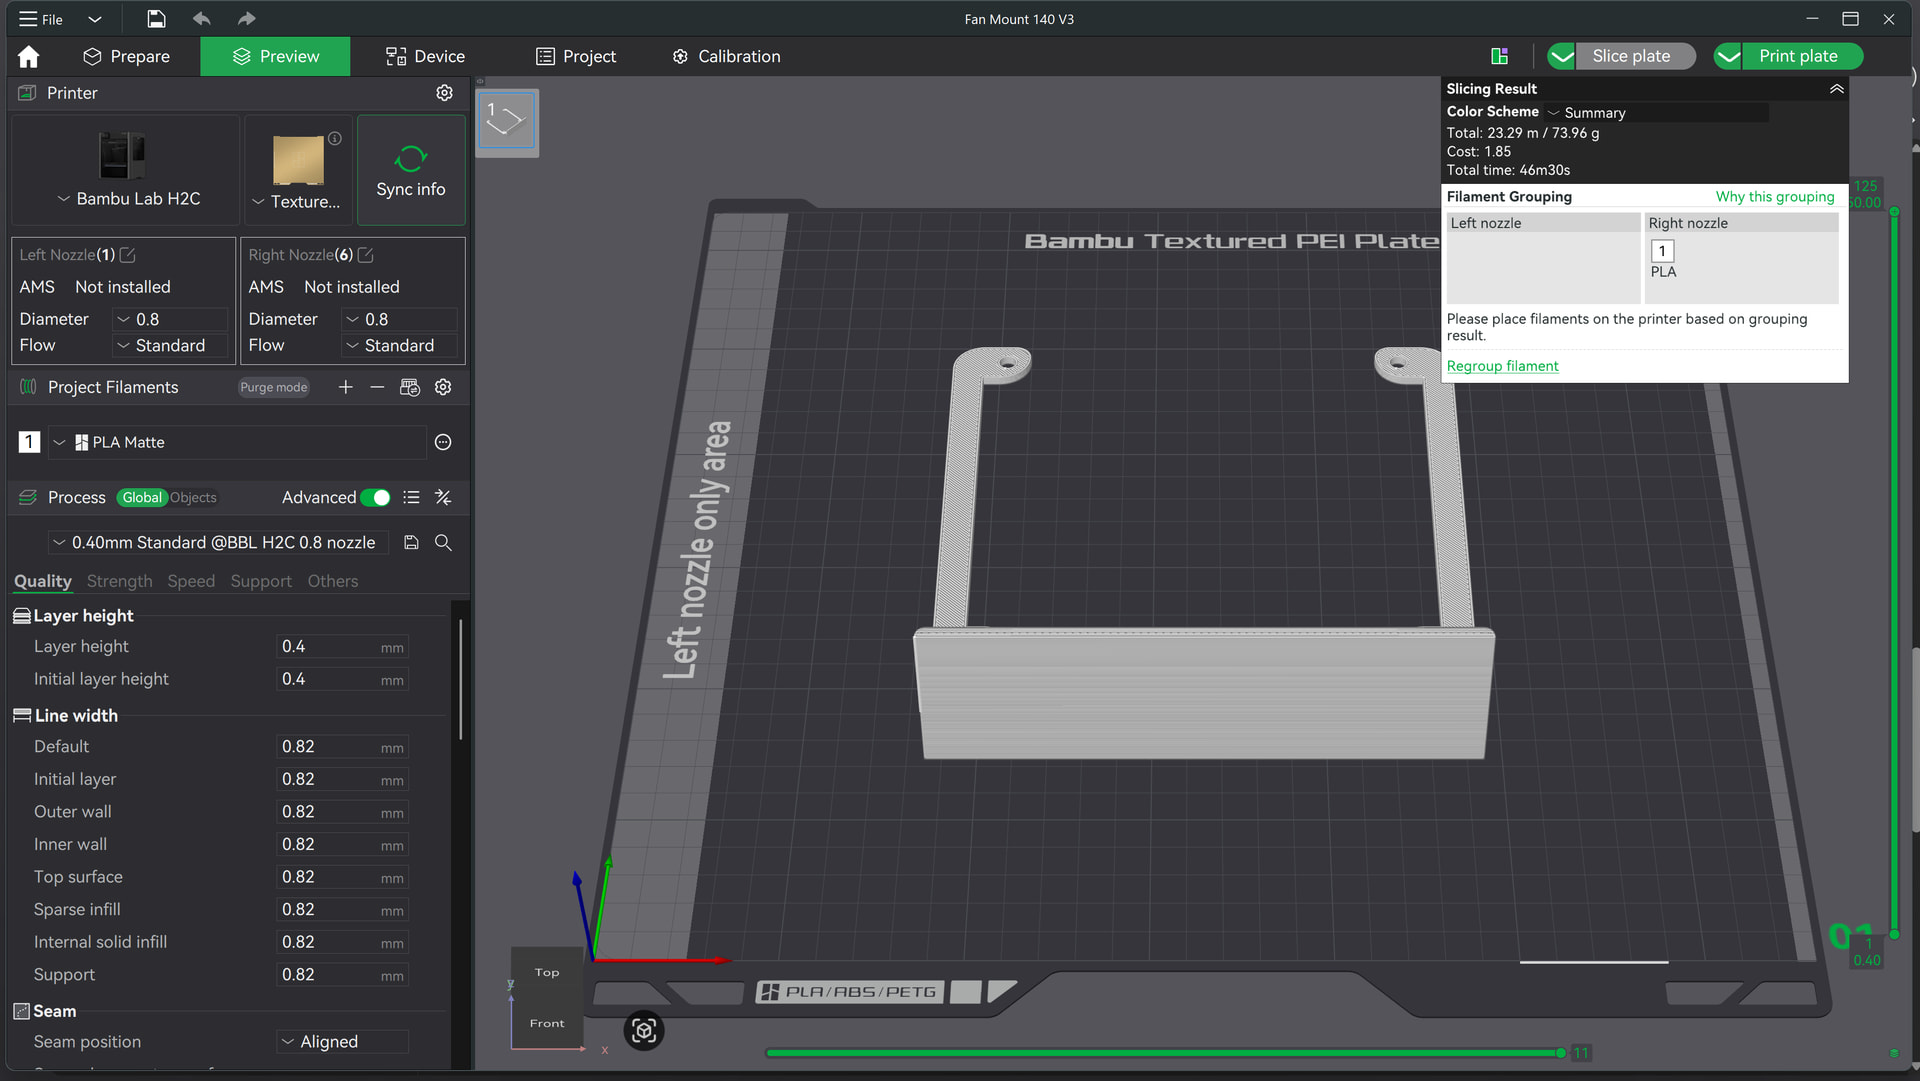Click plate type info icon
The height and width of the screenshot is (1081, 1920).
335,139
